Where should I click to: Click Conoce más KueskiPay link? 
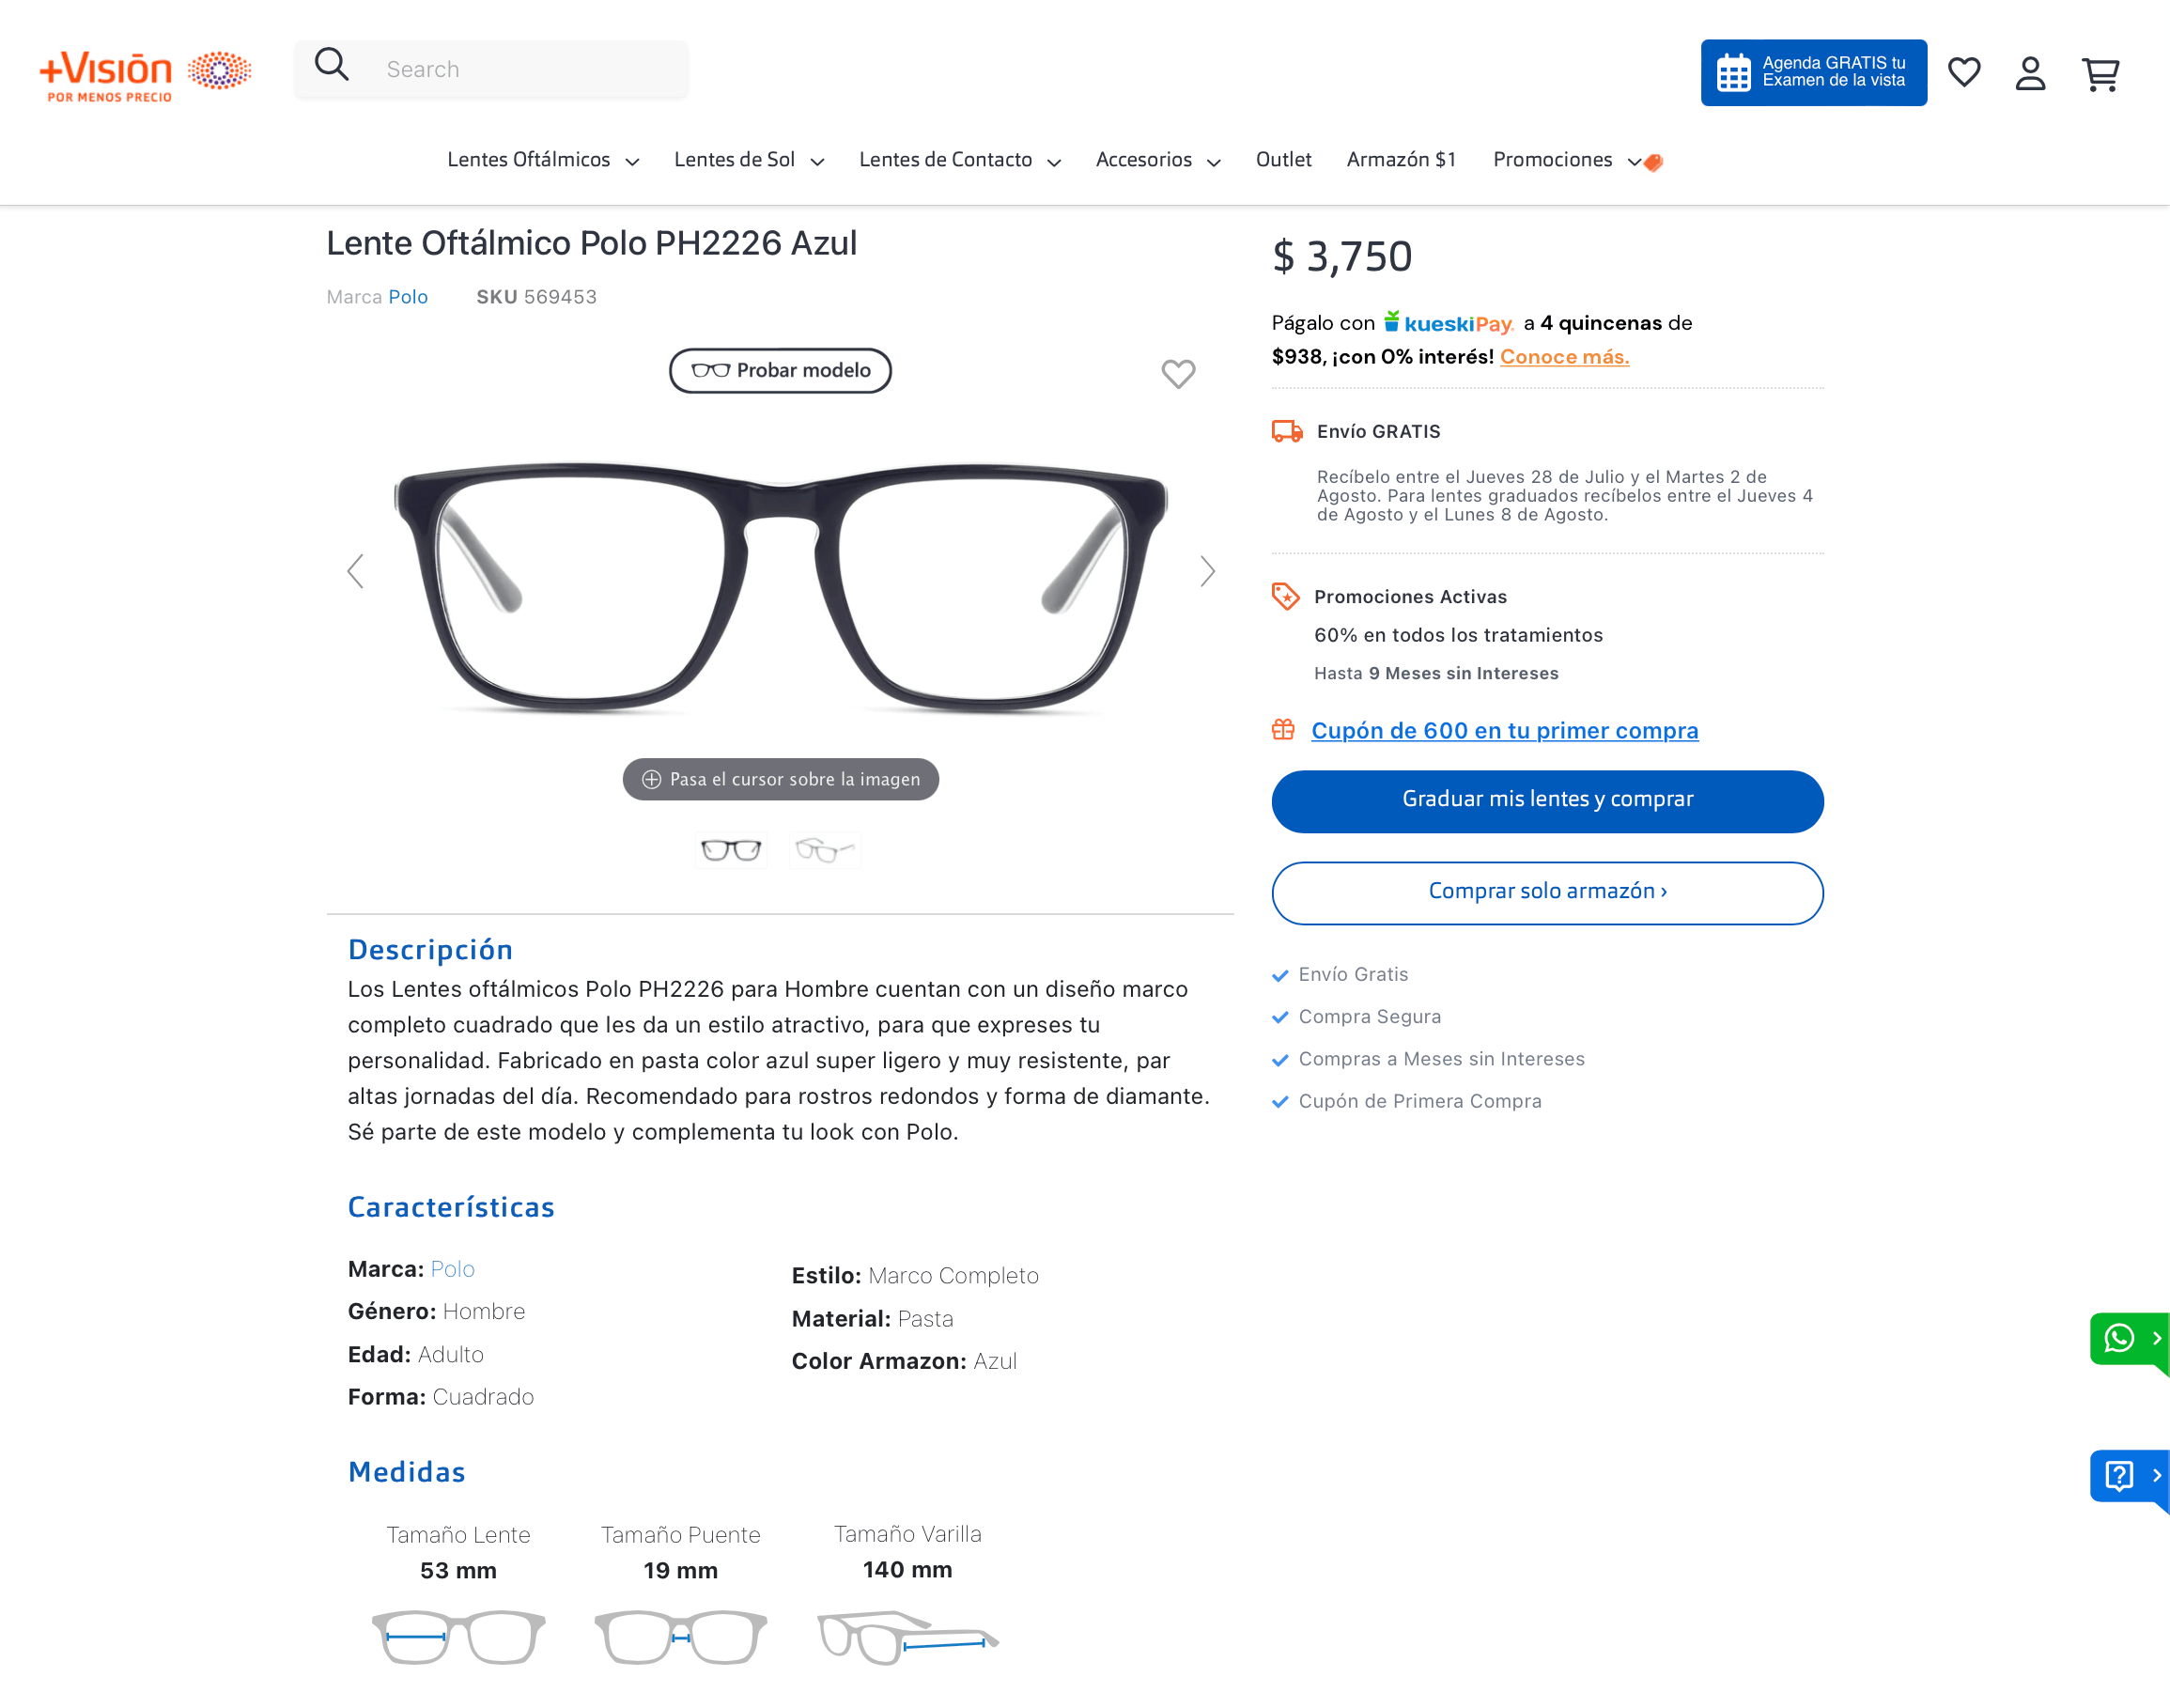(x=1560, y=356)
